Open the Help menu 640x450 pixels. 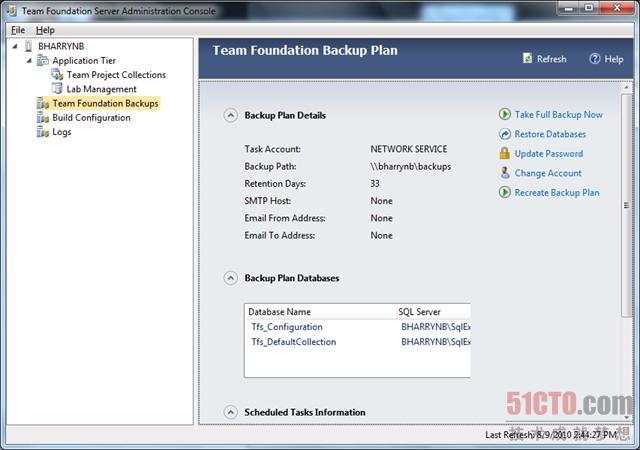click(x=45, y=30)
